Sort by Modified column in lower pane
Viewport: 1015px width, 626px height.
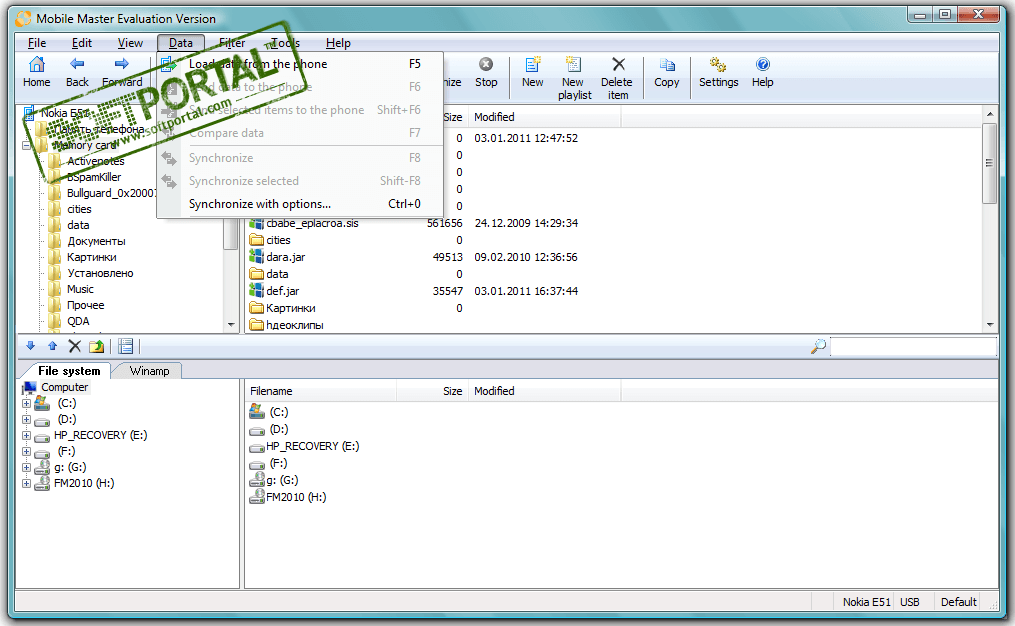544,391
